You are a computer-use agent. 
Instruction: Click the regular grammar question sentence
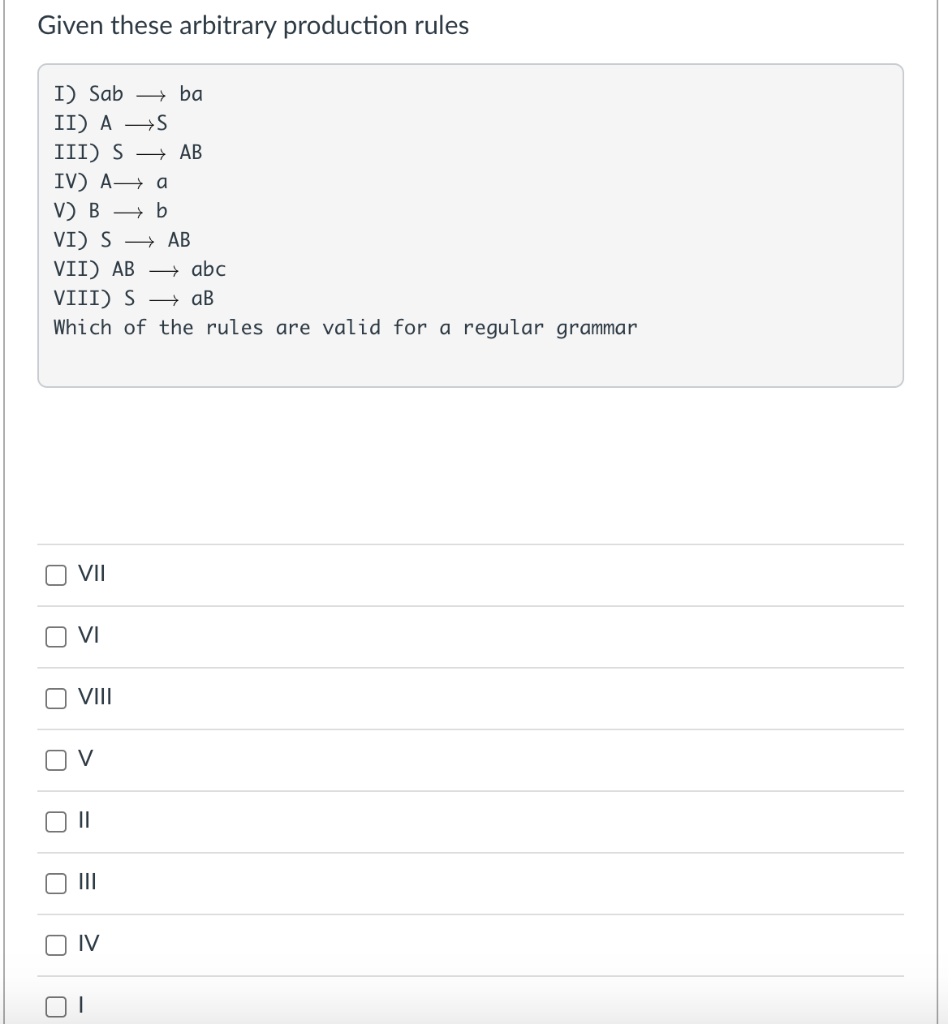pyautogui.click(x=345, y=326)
